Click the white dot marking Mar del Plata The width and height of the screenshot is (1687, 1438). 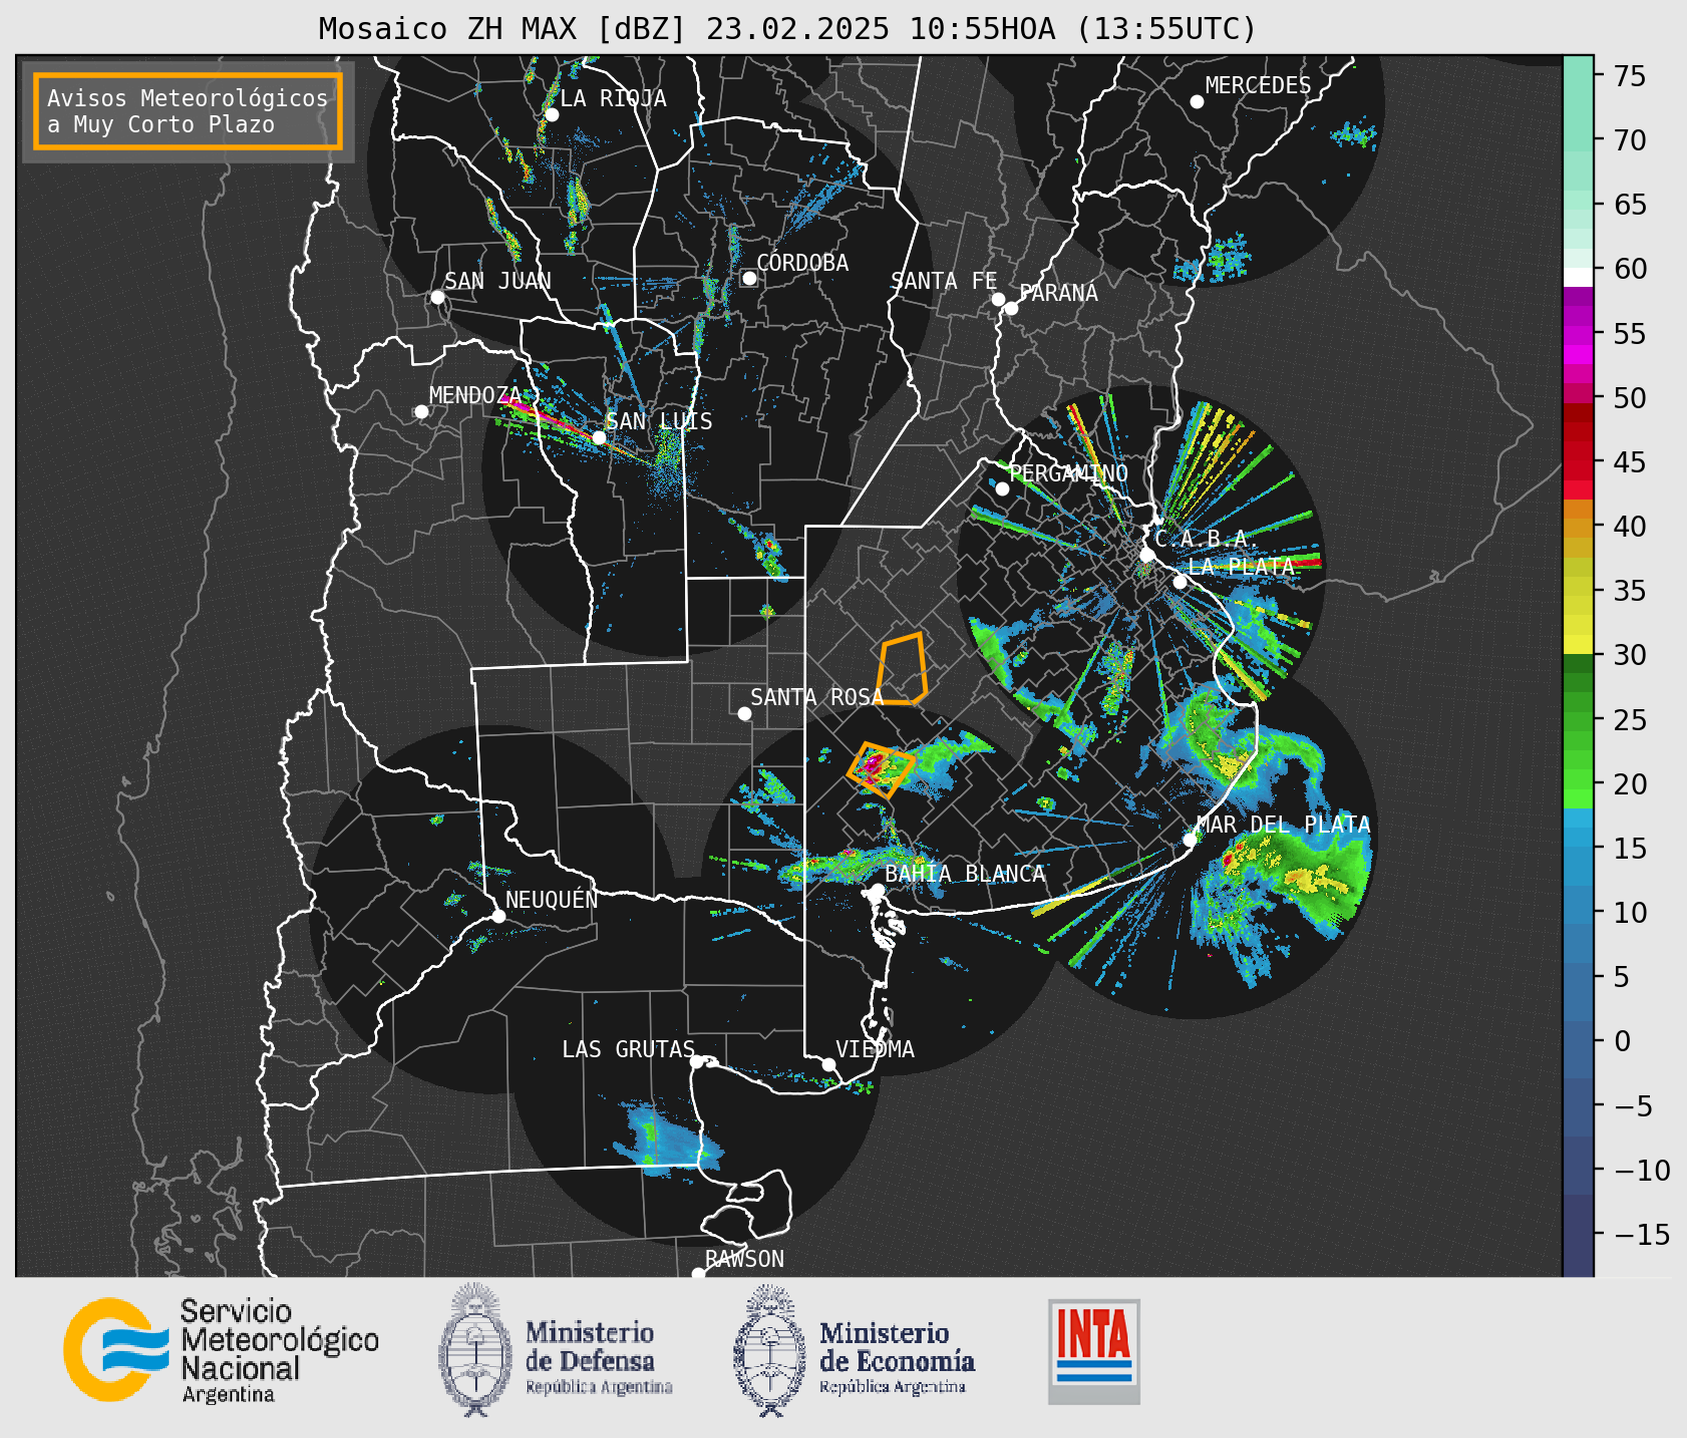point(1190,839)
